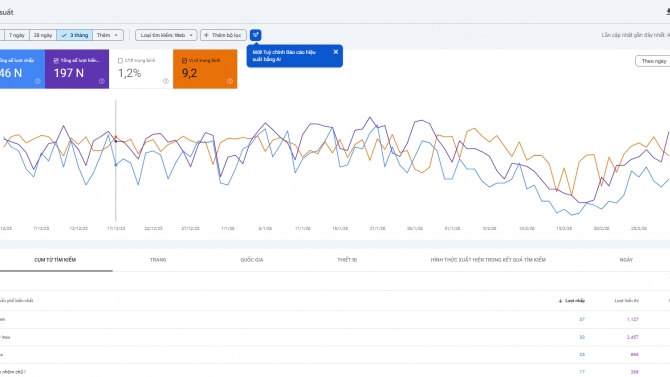
Task: Click the sort arrow beside Lượt nhấp
Action: pos(560,301)
